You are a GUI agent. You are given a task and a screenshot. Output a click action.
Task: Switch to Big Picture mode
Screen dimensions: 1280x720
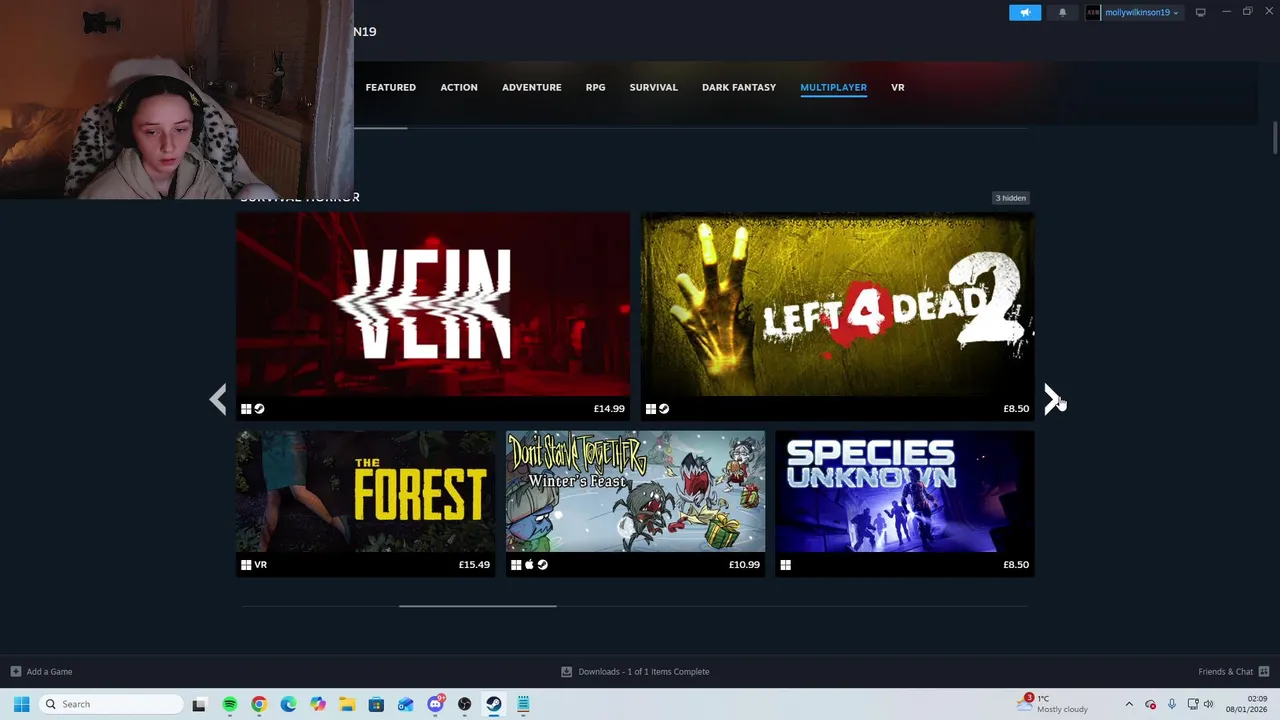click(x=1200, y=12)
